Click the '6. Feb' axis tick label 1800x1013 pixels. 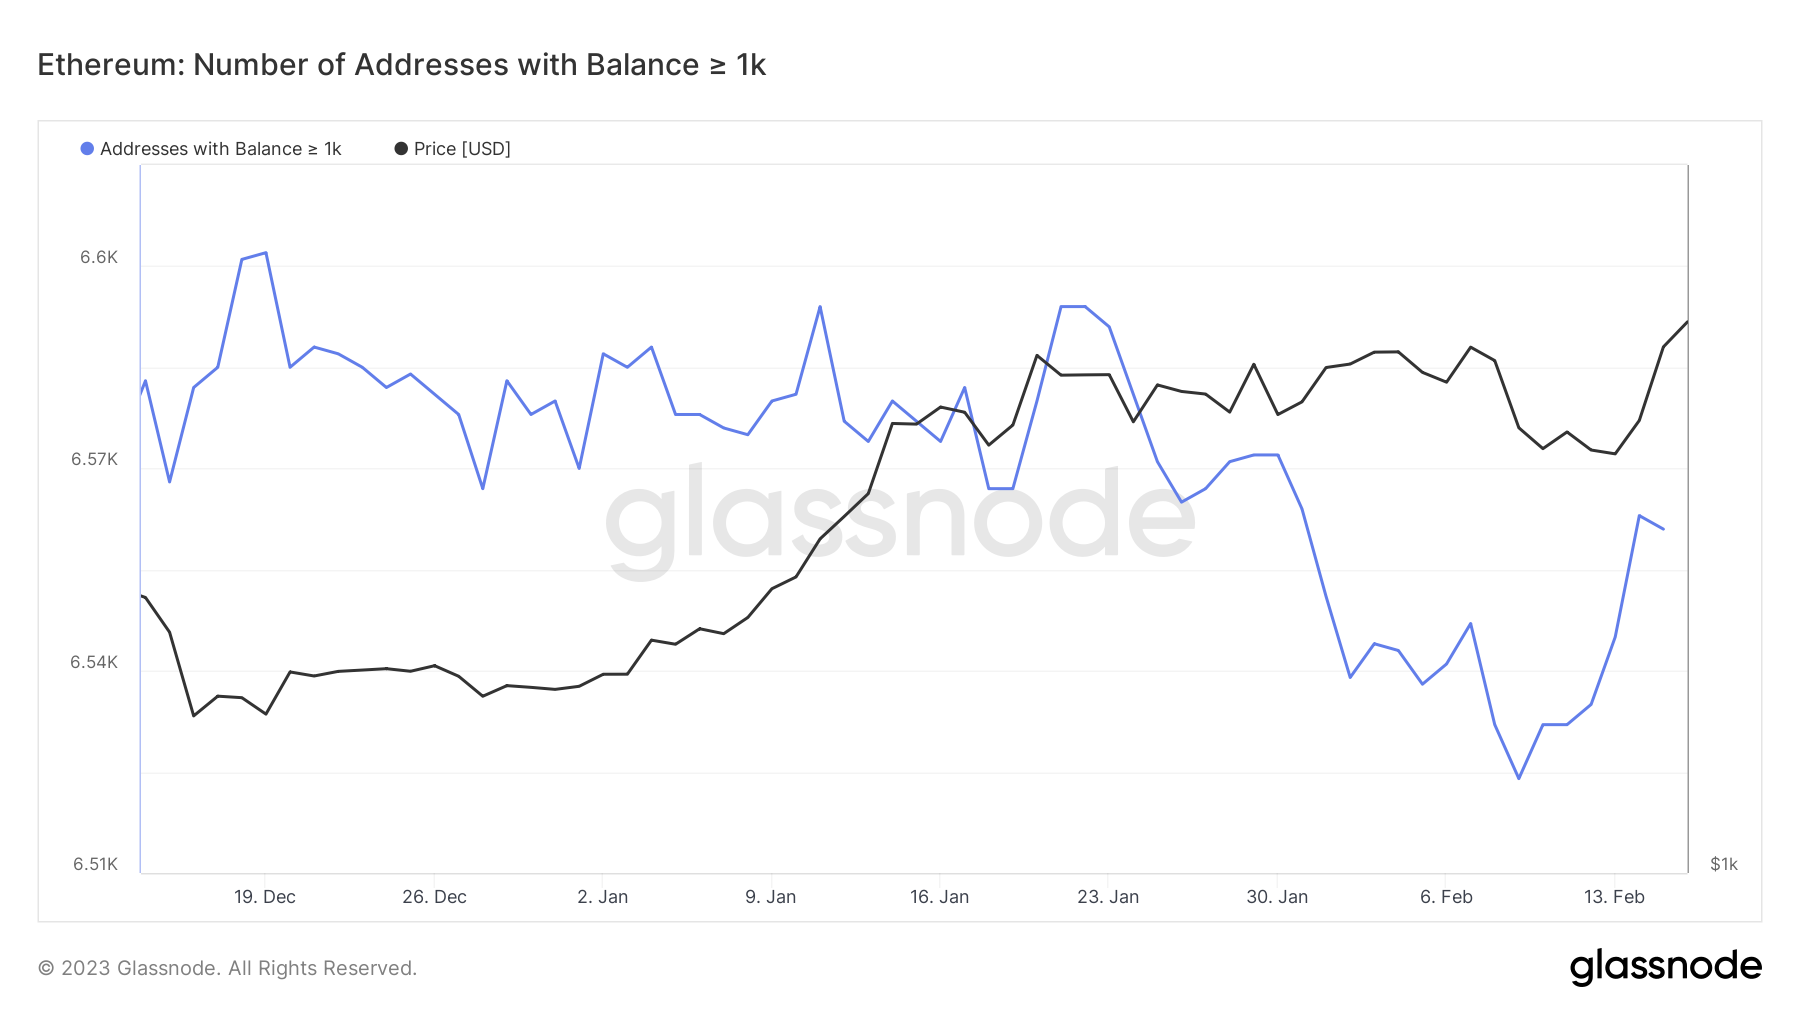pos(1446,897)
